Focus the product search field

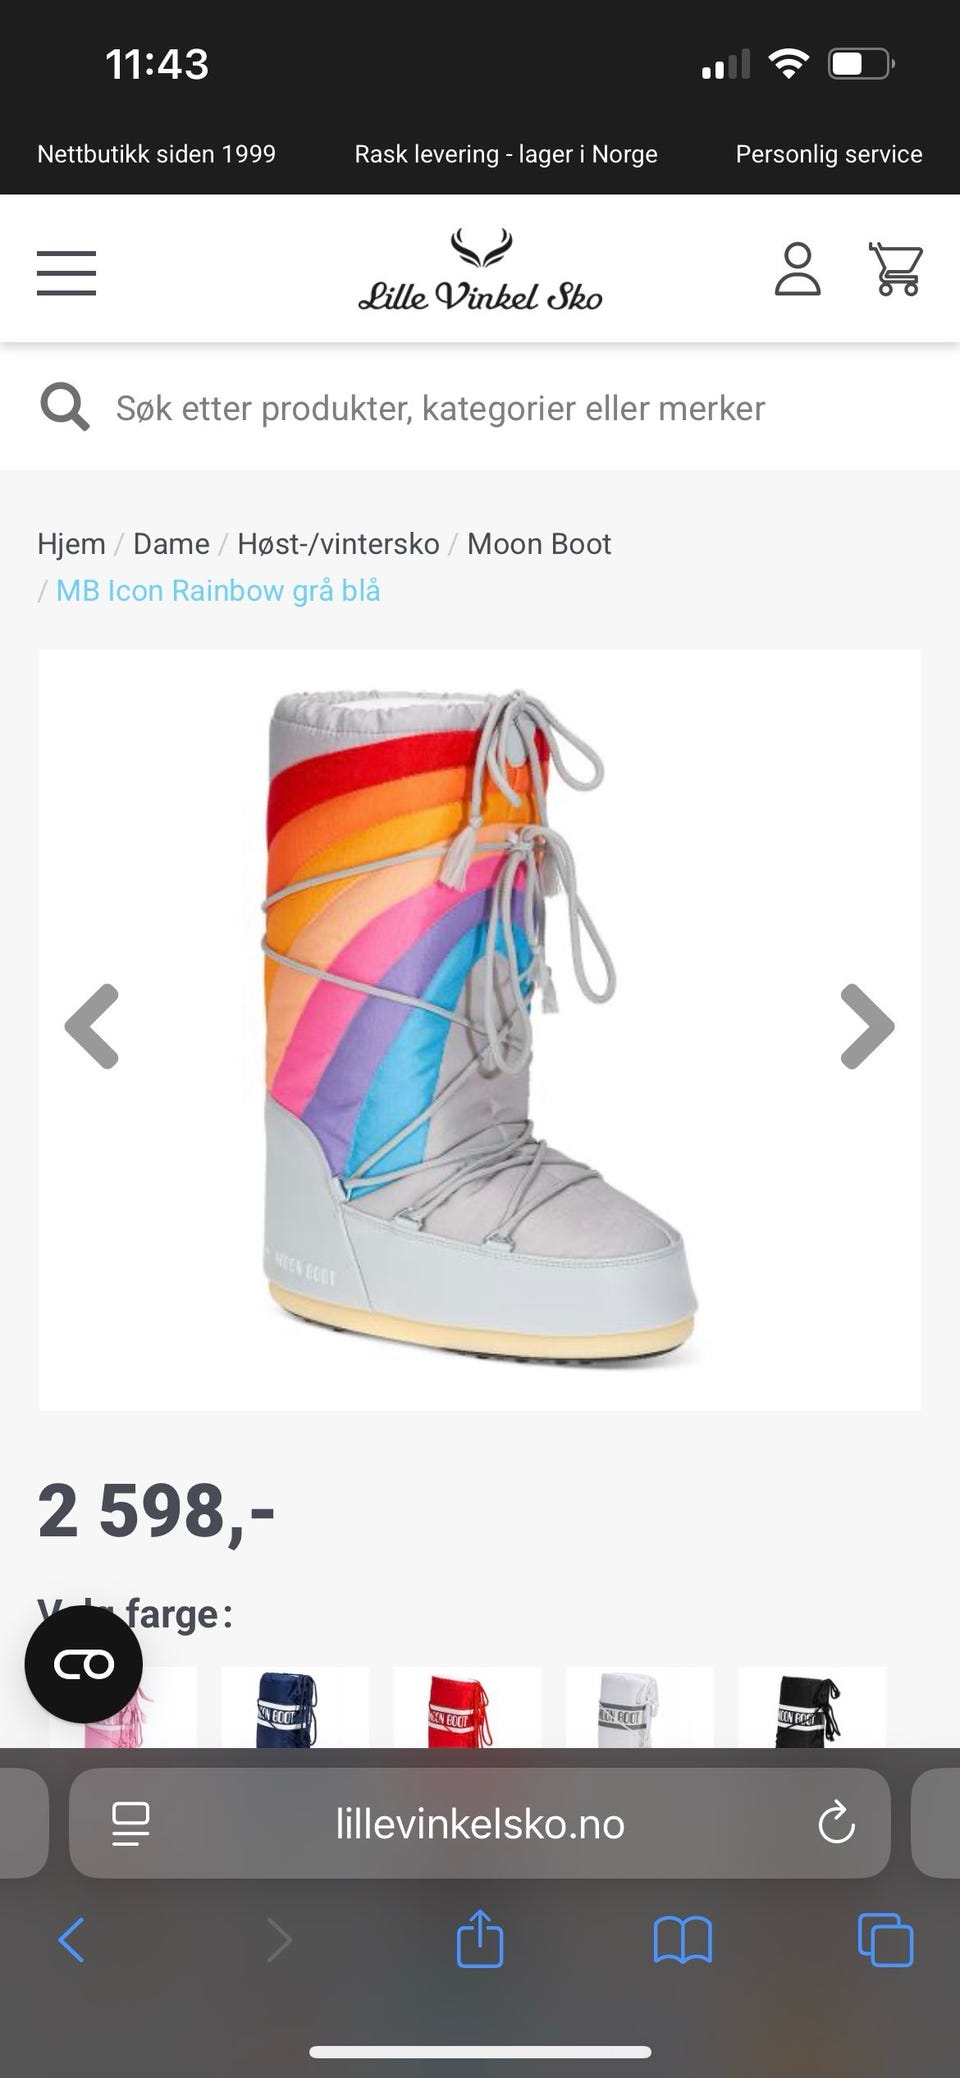pos(480,407)
